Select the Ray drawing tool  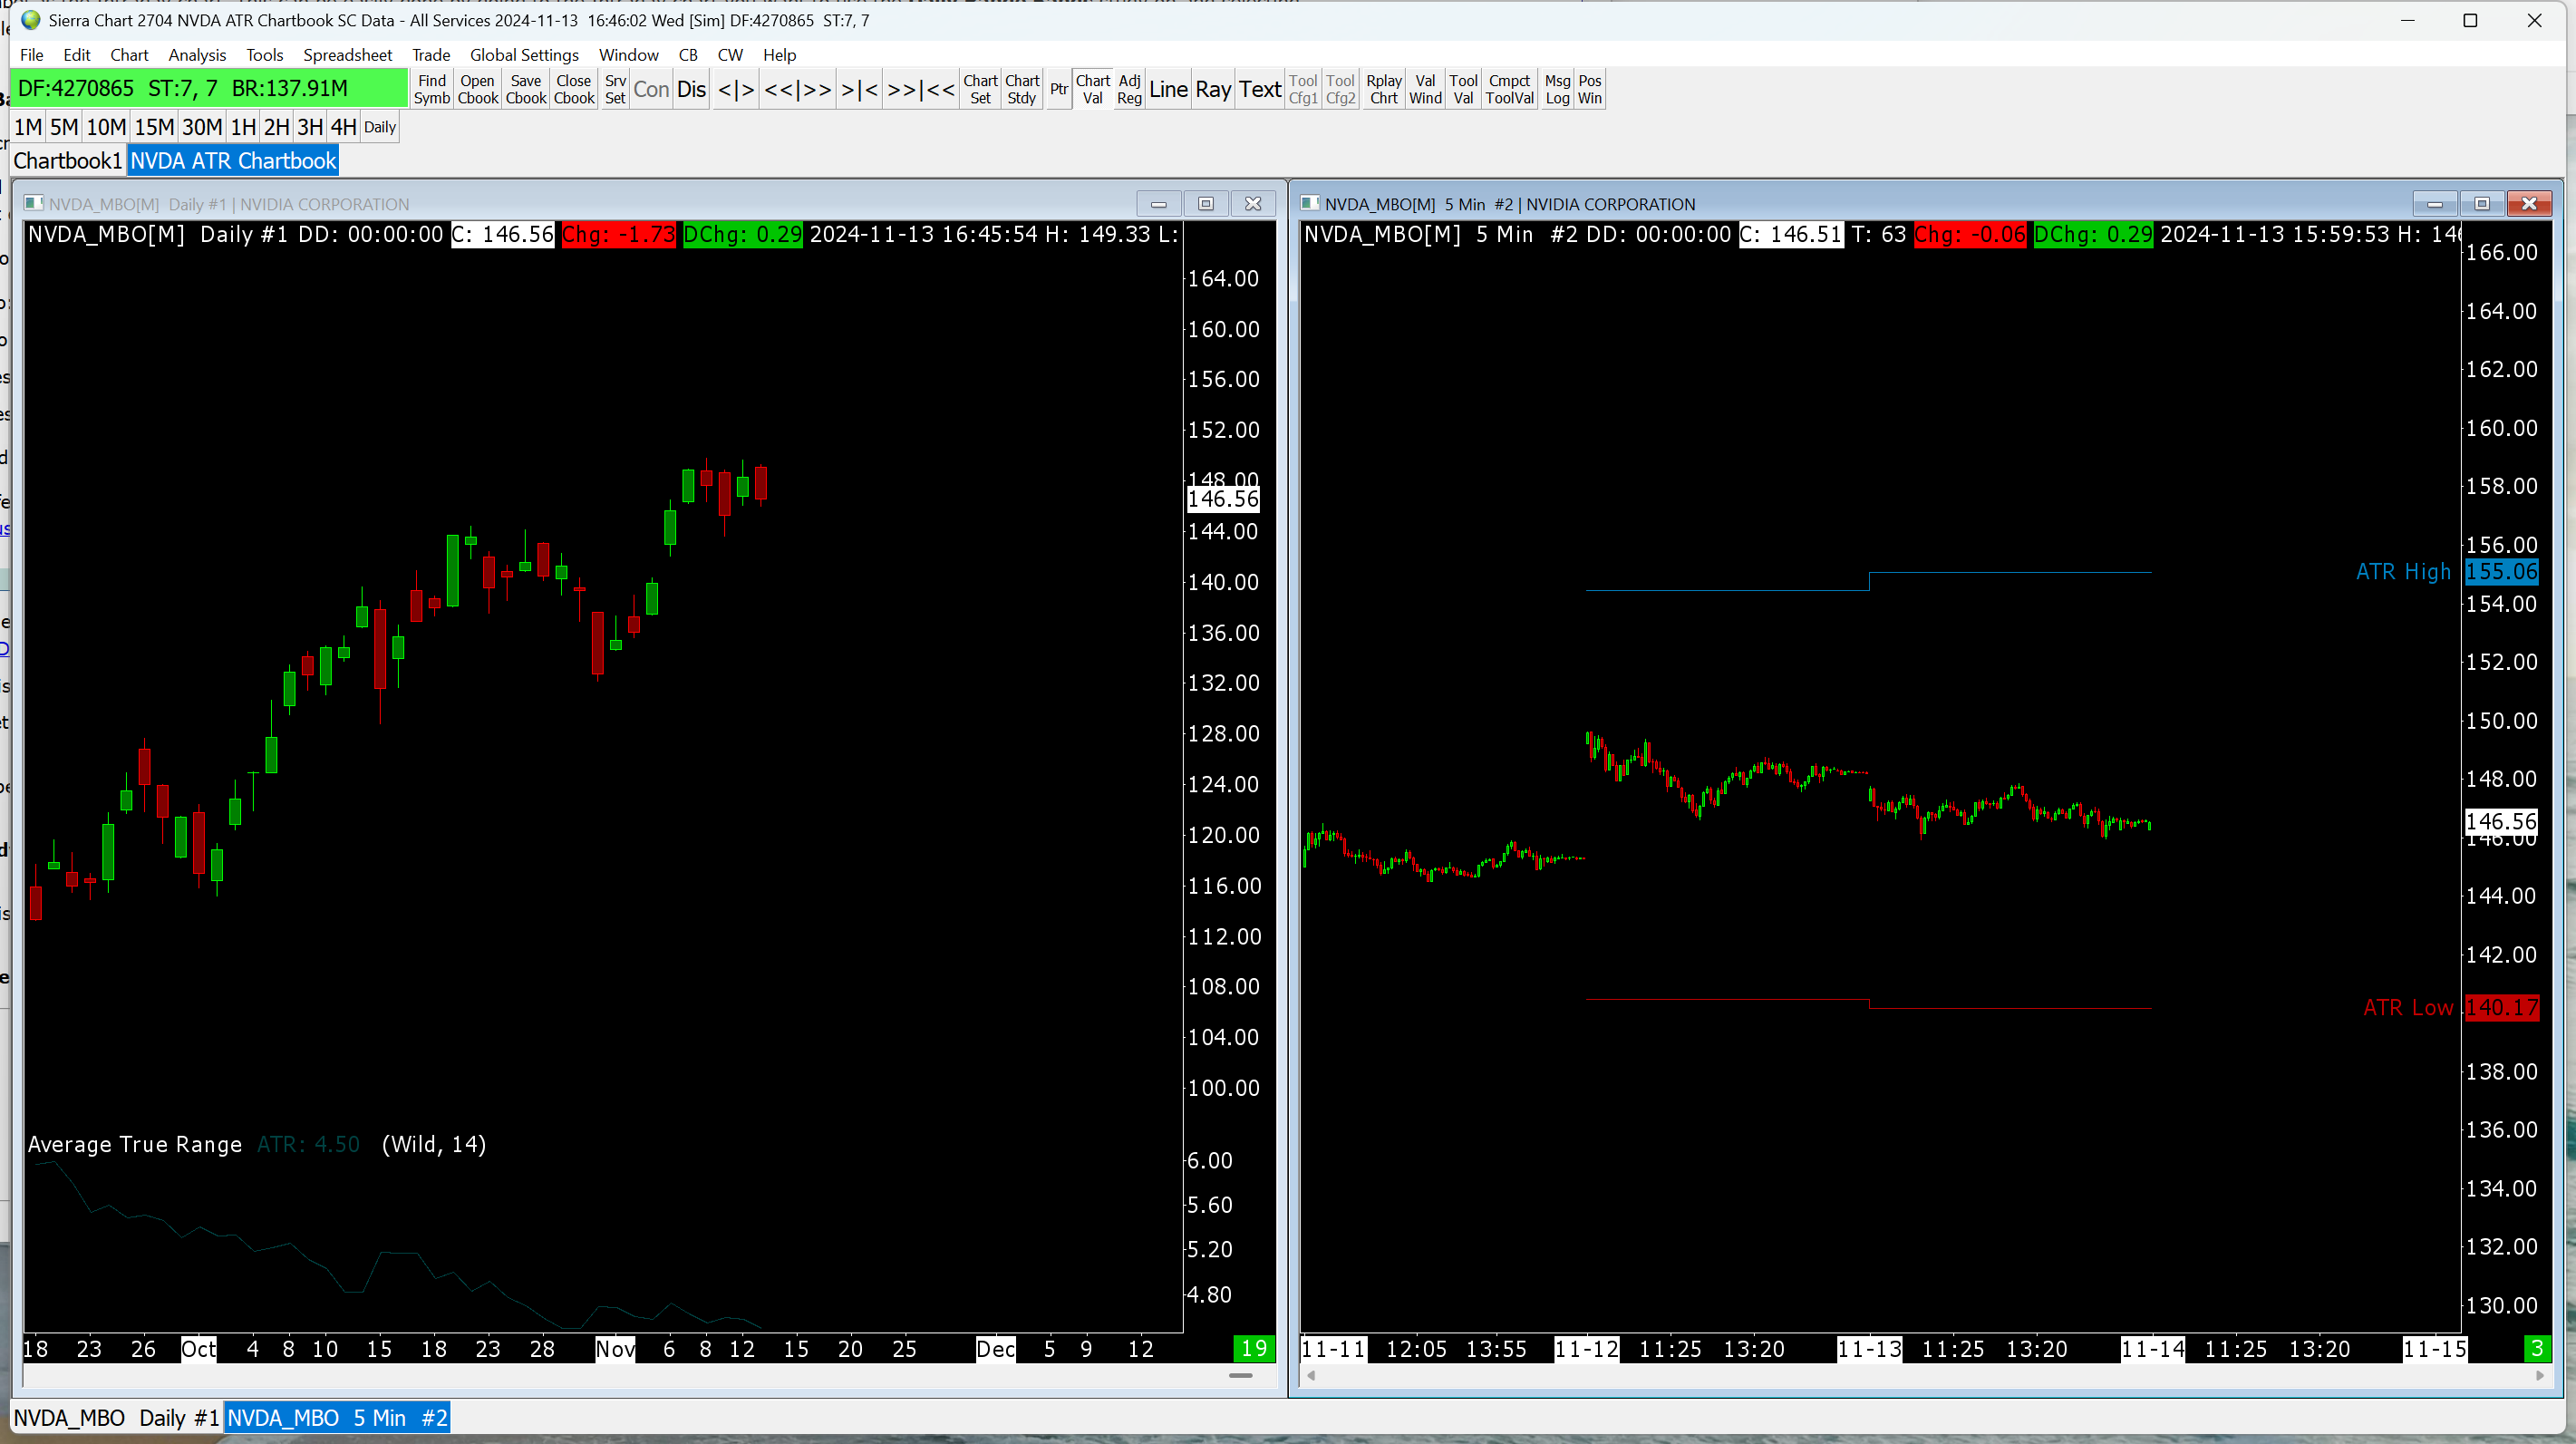pyautogui.click(x=1212, y=89)
